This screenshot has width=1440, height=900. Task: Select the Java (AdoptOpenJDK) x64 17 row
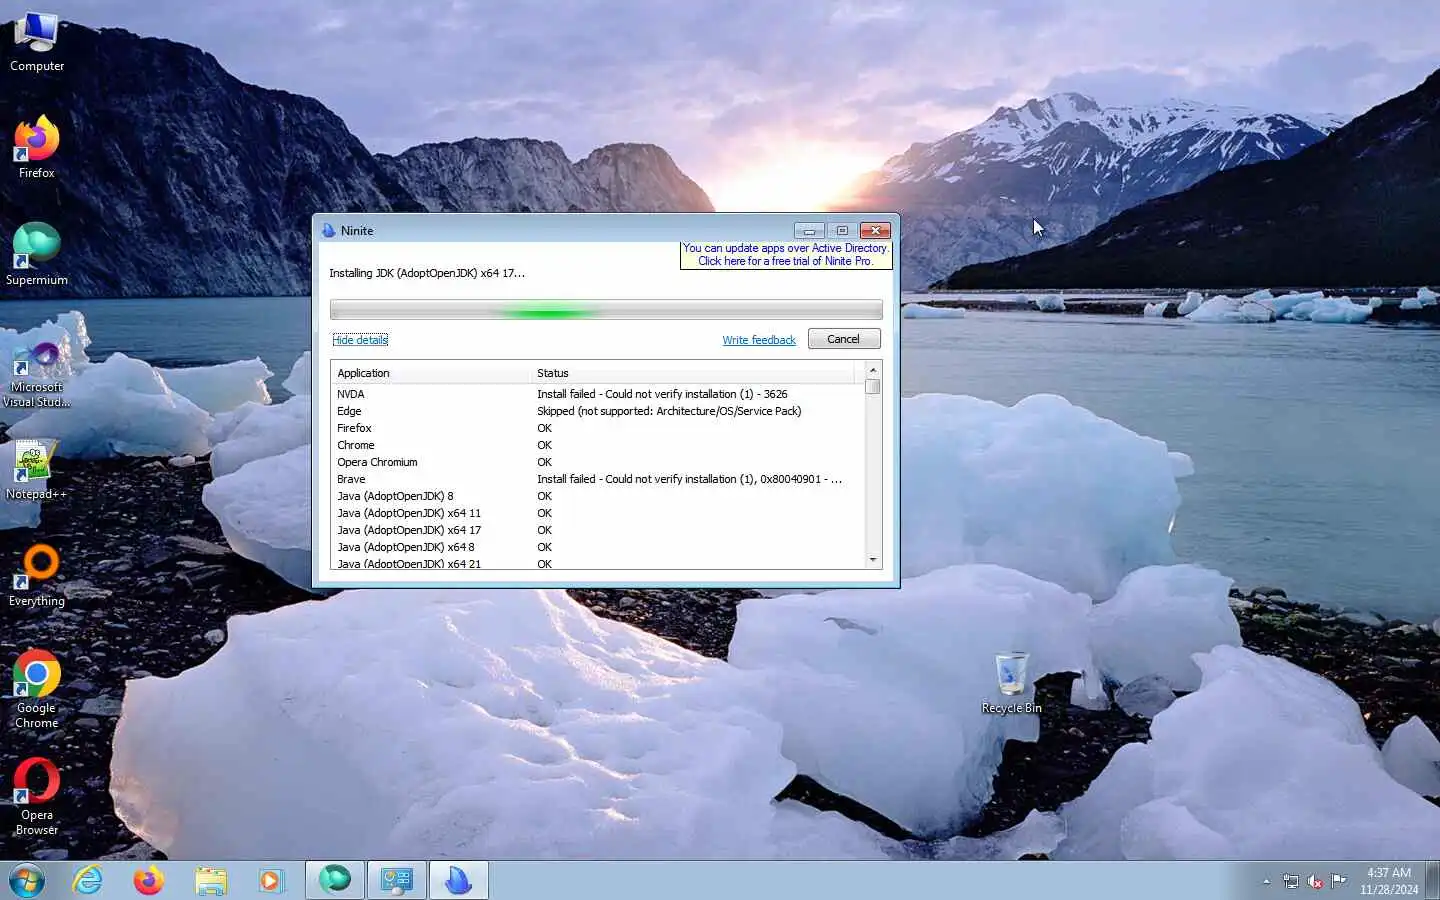(x=598, y=530)
